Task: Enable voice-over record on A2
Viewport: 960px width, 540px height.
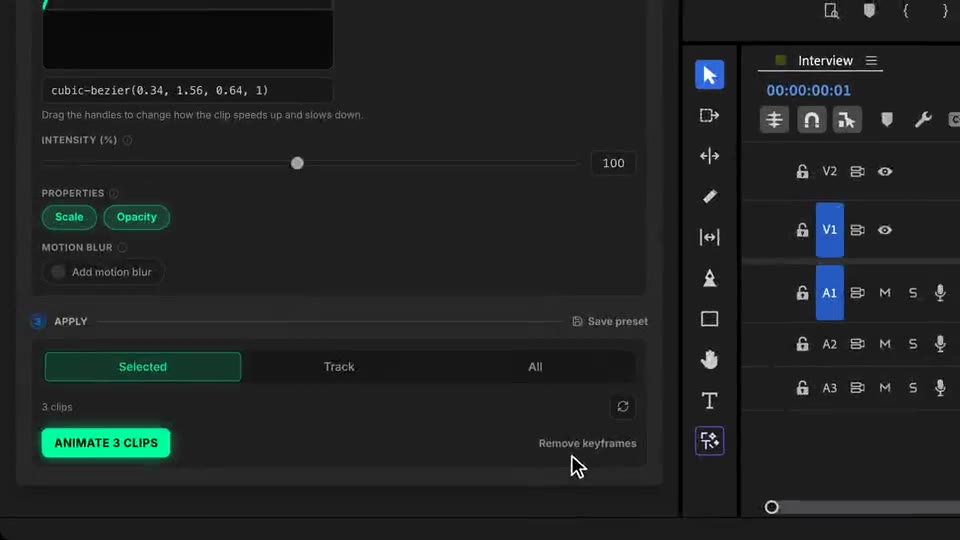Action: coord(940,344)
